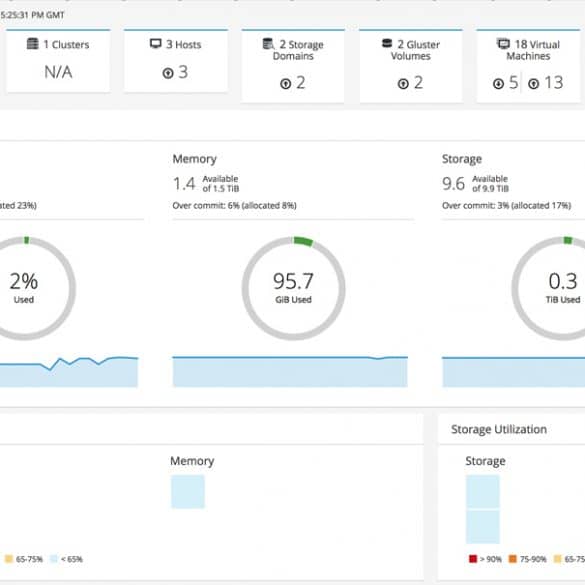The image size is (585, 585).
Task: Click the 5:25:31 PM GMT timestamp
Action: point(32,15)
